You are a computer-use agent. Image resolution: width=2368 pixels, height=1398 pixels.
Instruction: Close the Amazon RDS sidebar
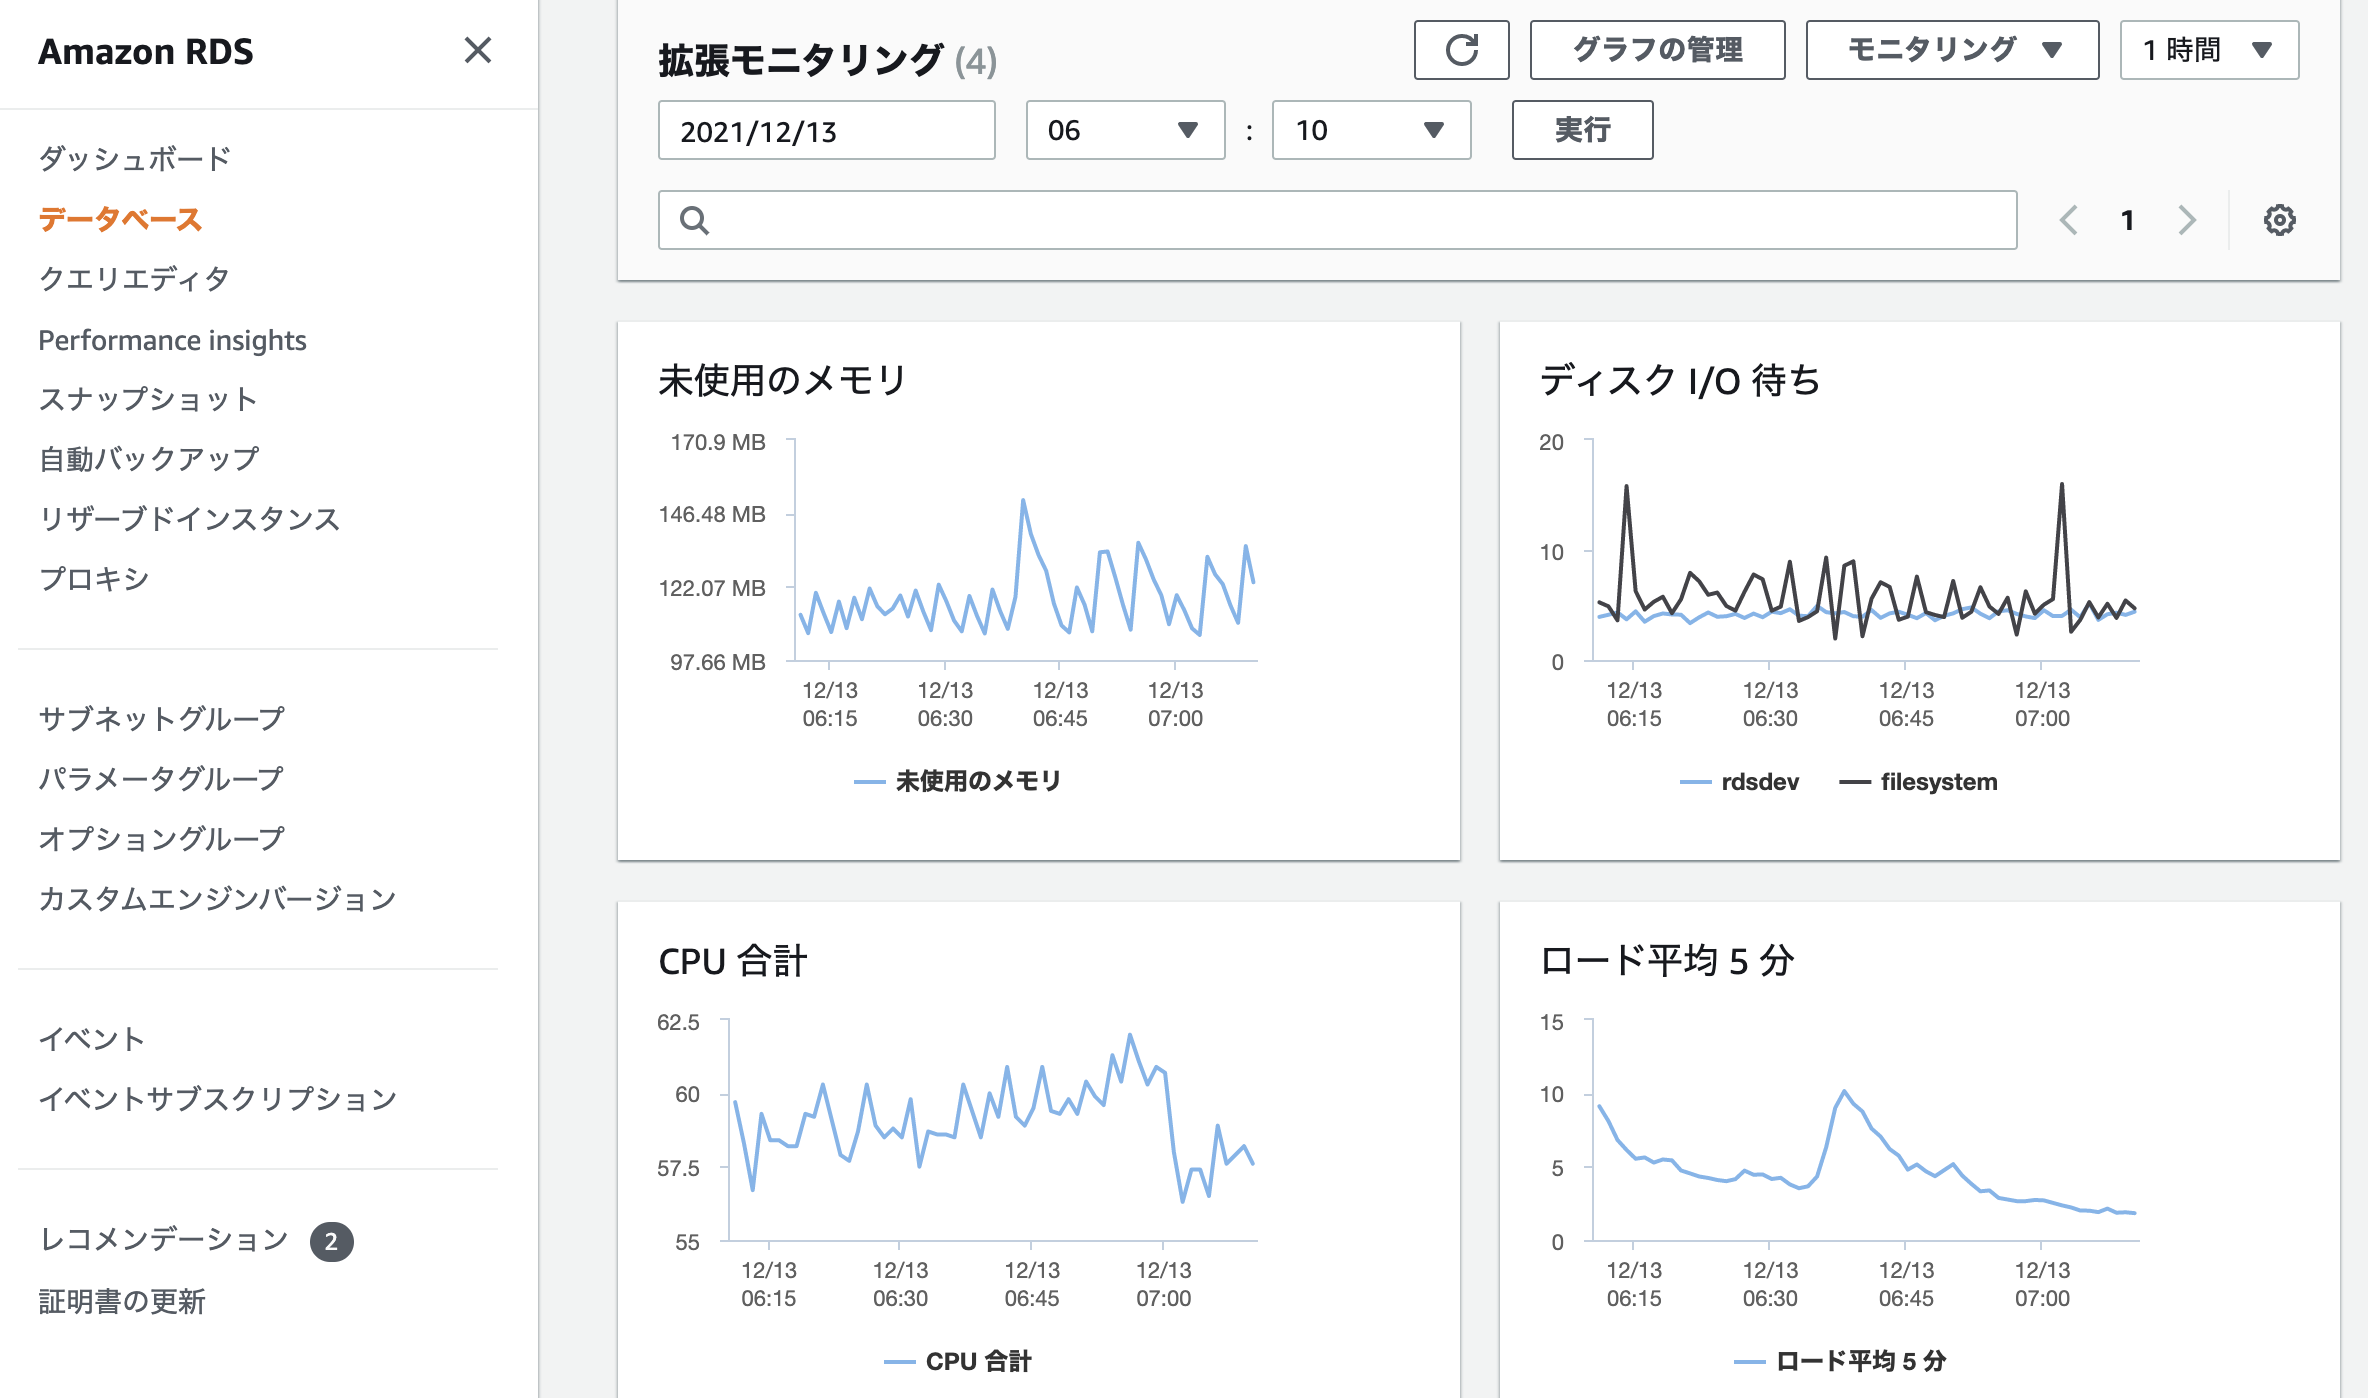(x=478, y=50)
